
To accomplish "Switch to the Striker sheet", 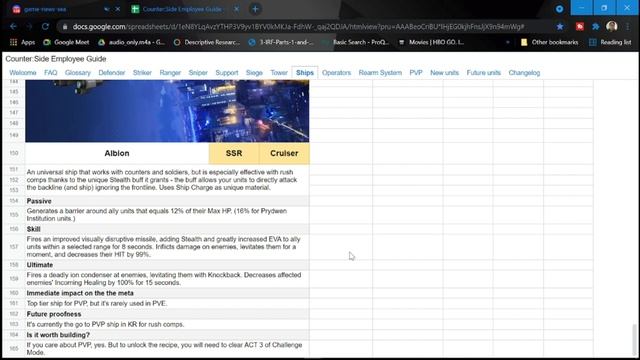I will click(x=142, y=73).
